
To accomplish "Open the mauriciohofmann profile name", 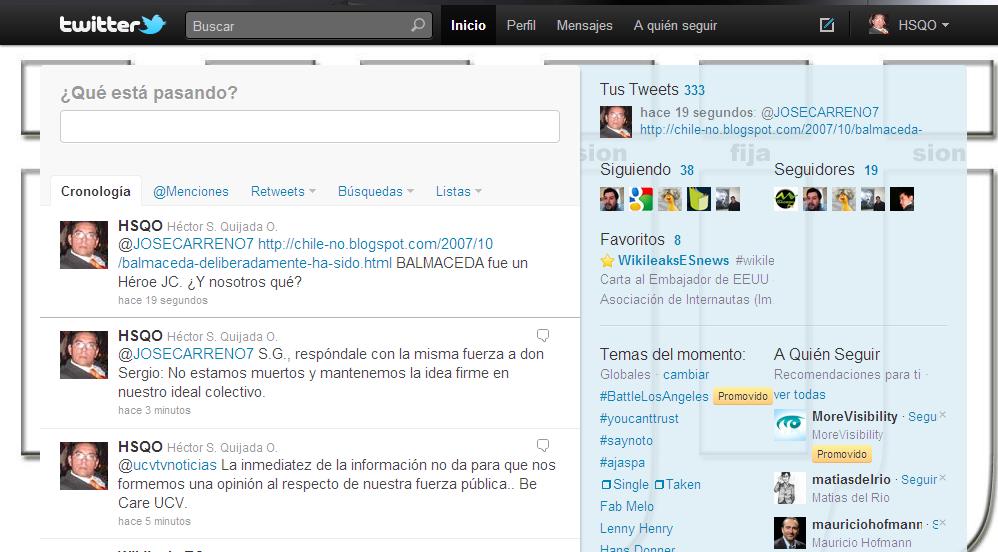I will (x=867, y=525).
